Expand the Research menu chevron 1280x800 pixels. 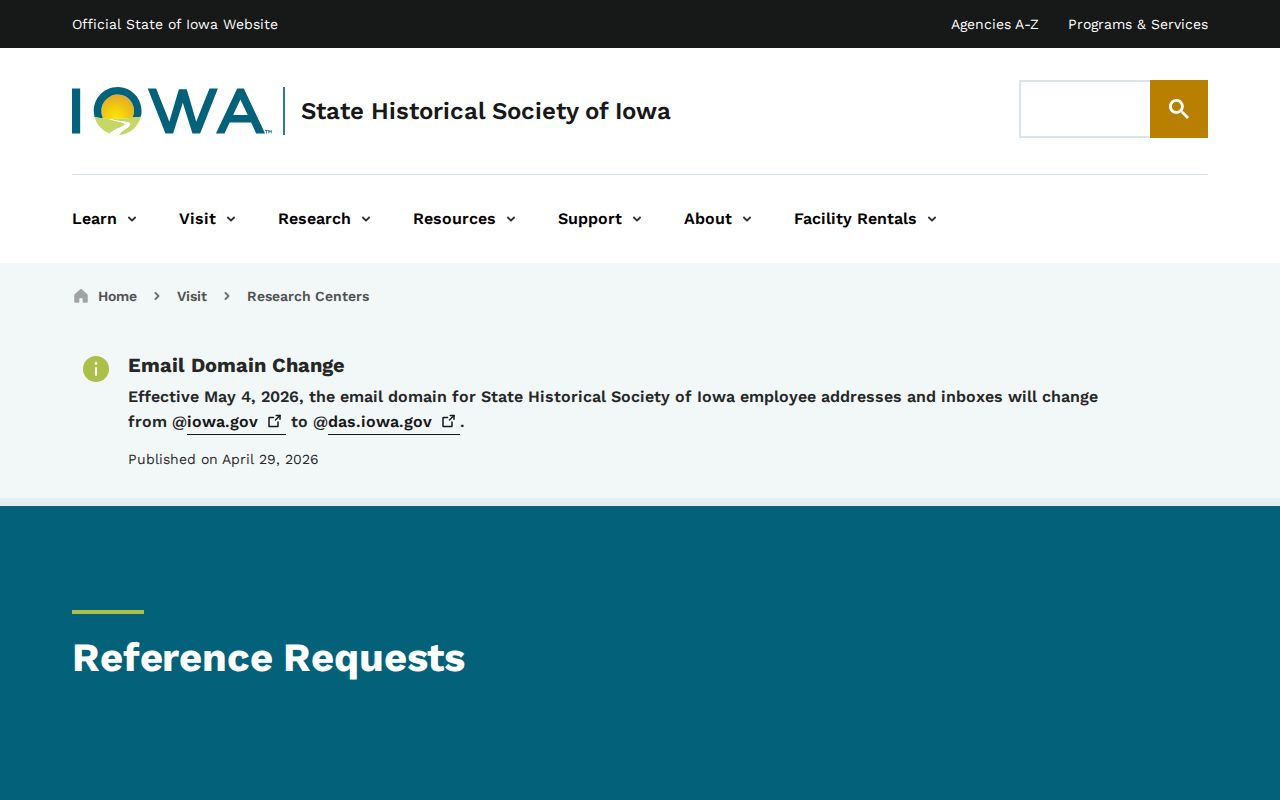[x=366, y=219]
